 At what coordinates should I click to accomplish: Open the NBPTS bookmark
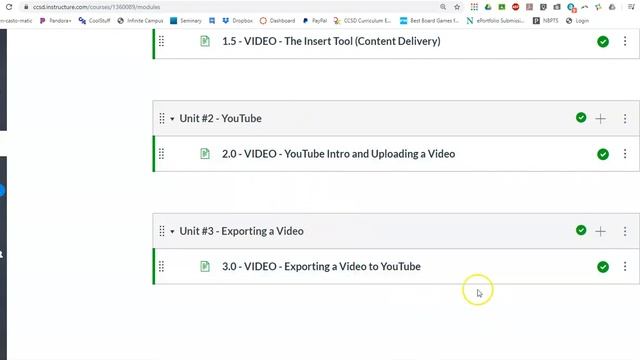pos(546,20)
